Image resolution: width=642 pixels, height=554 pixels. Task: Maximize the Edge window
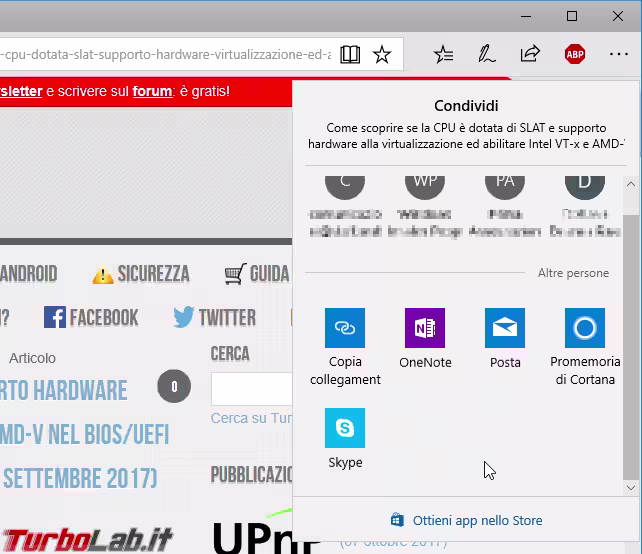point(572,16)
